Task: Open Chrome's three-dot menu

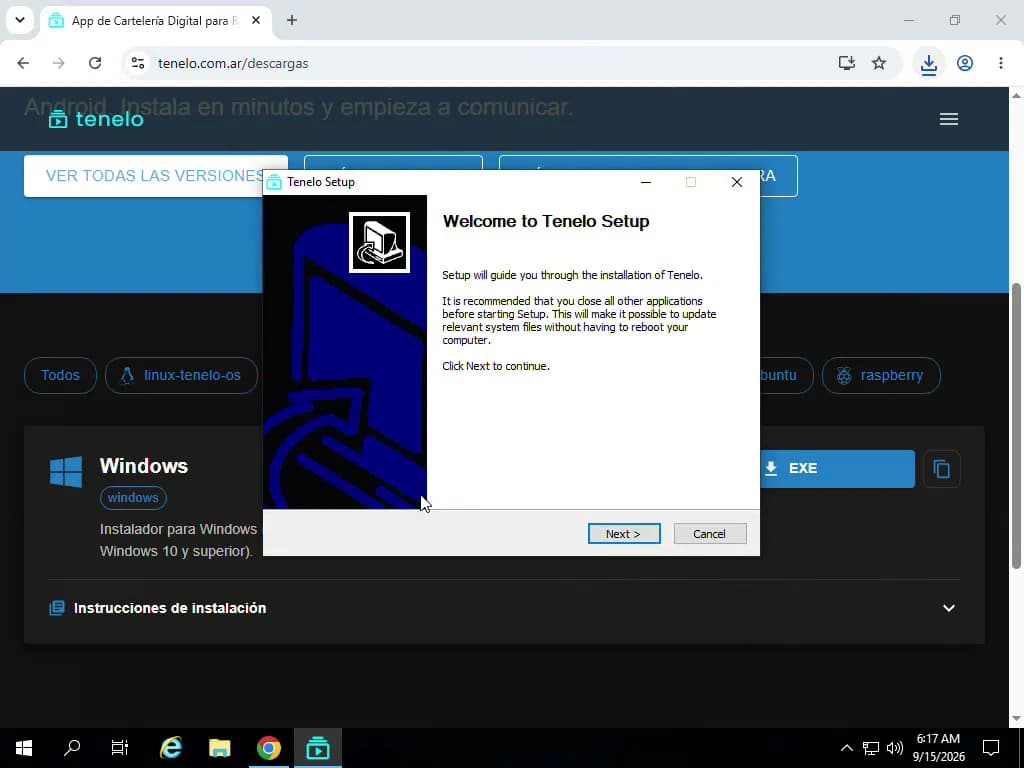Action: 1000,63
